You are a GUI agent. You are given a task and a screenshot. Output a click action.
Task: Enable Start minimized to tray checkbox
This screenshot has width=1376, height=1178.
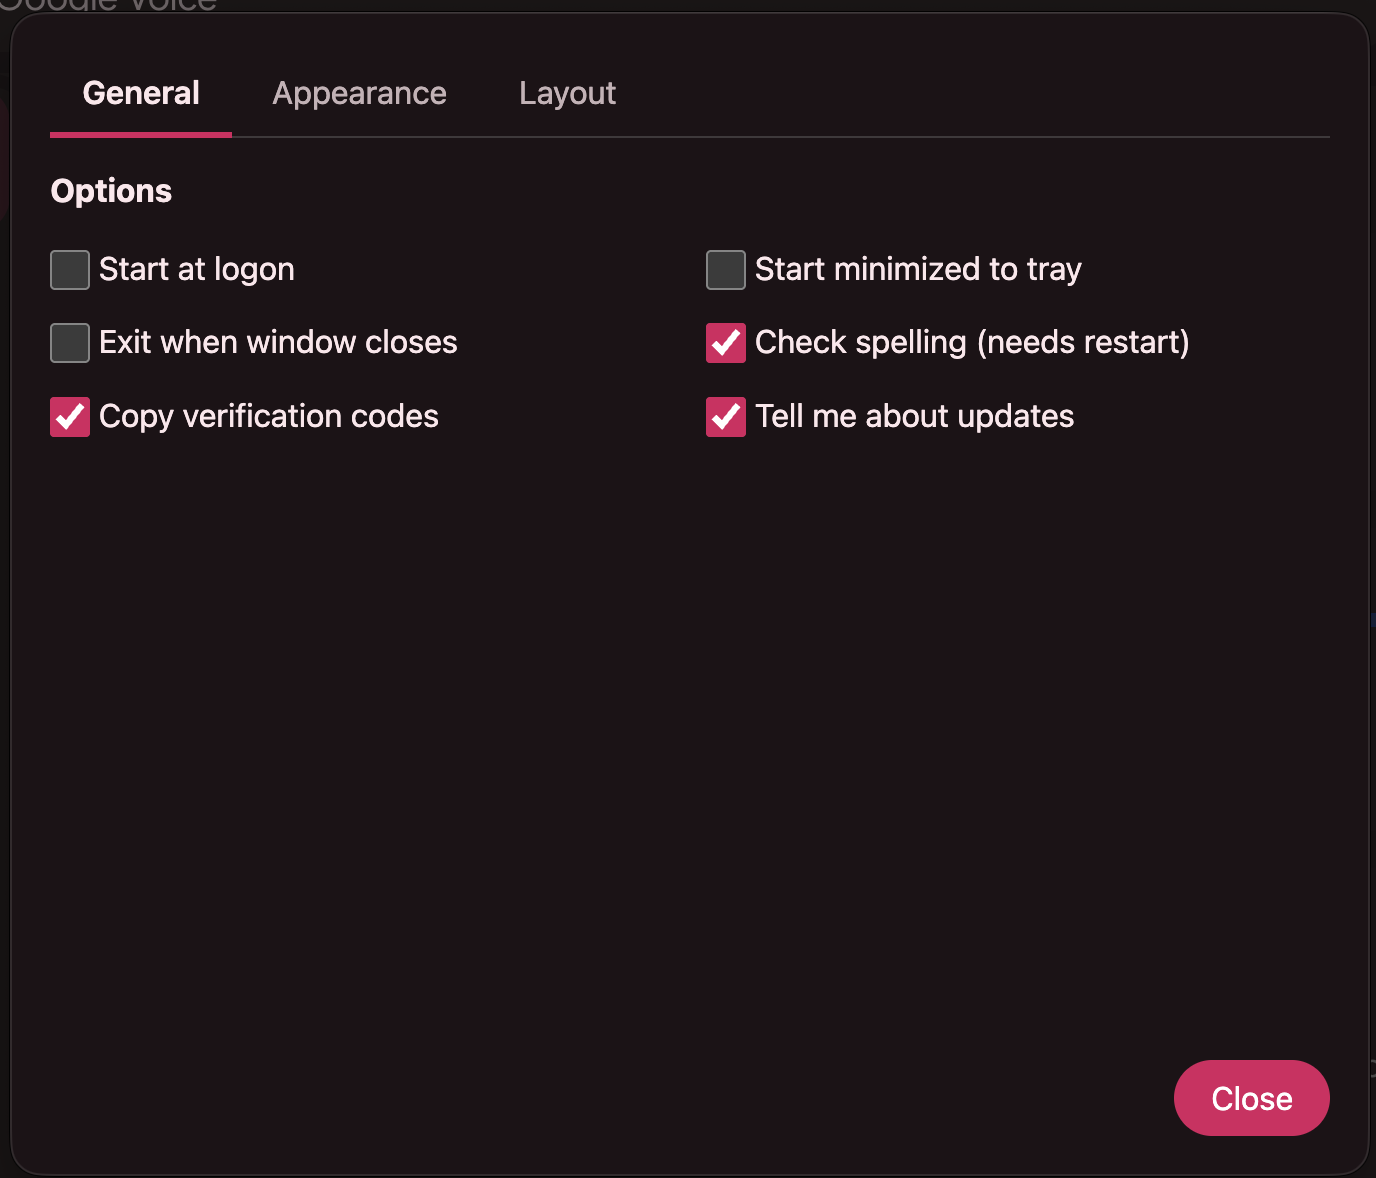coord(726,270)
